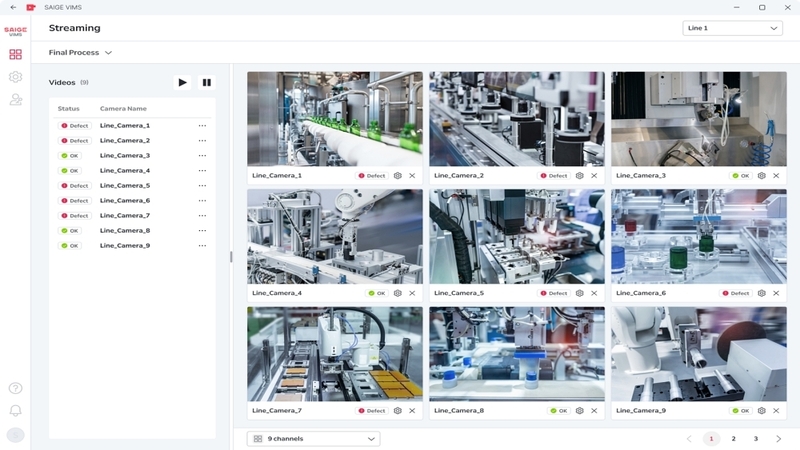Open user management icon in sidebar
Screen dimensions: 800x450
[15, 100]
